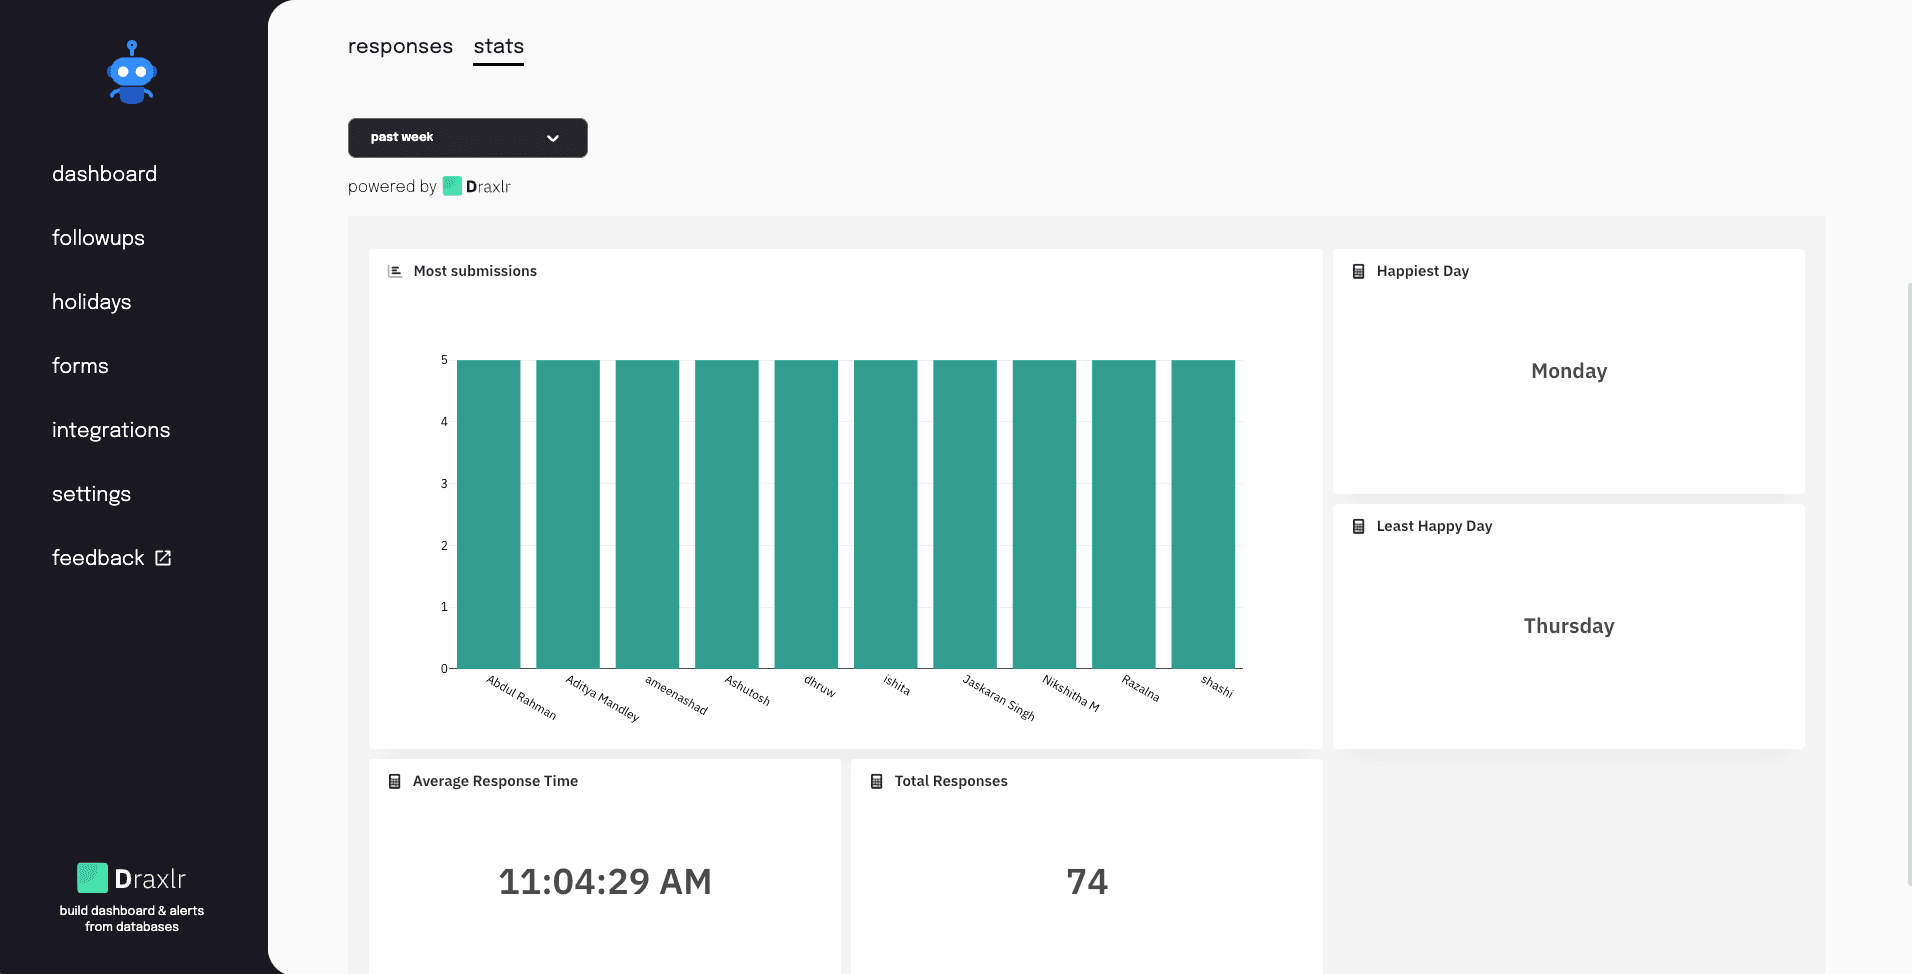Image resolution: width=1912 pixels, height=974 pixels.
Task: Click the Most submissions title
Action: coord(475,271)
